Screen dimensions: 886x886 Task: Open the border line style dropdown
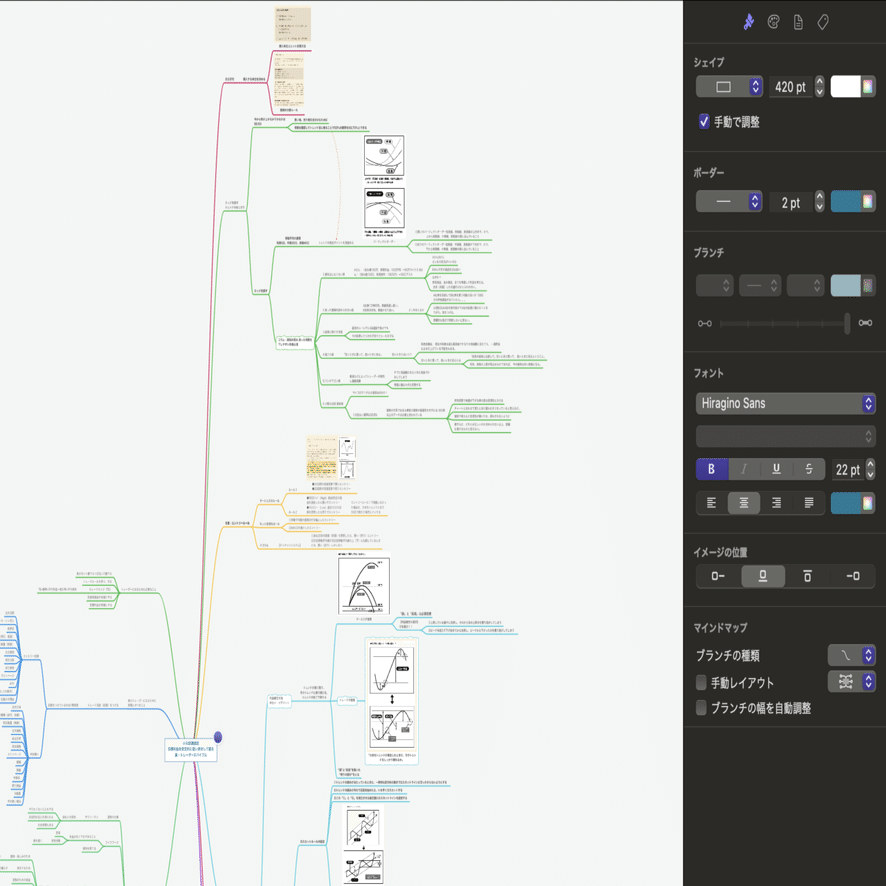coord(729,201)
